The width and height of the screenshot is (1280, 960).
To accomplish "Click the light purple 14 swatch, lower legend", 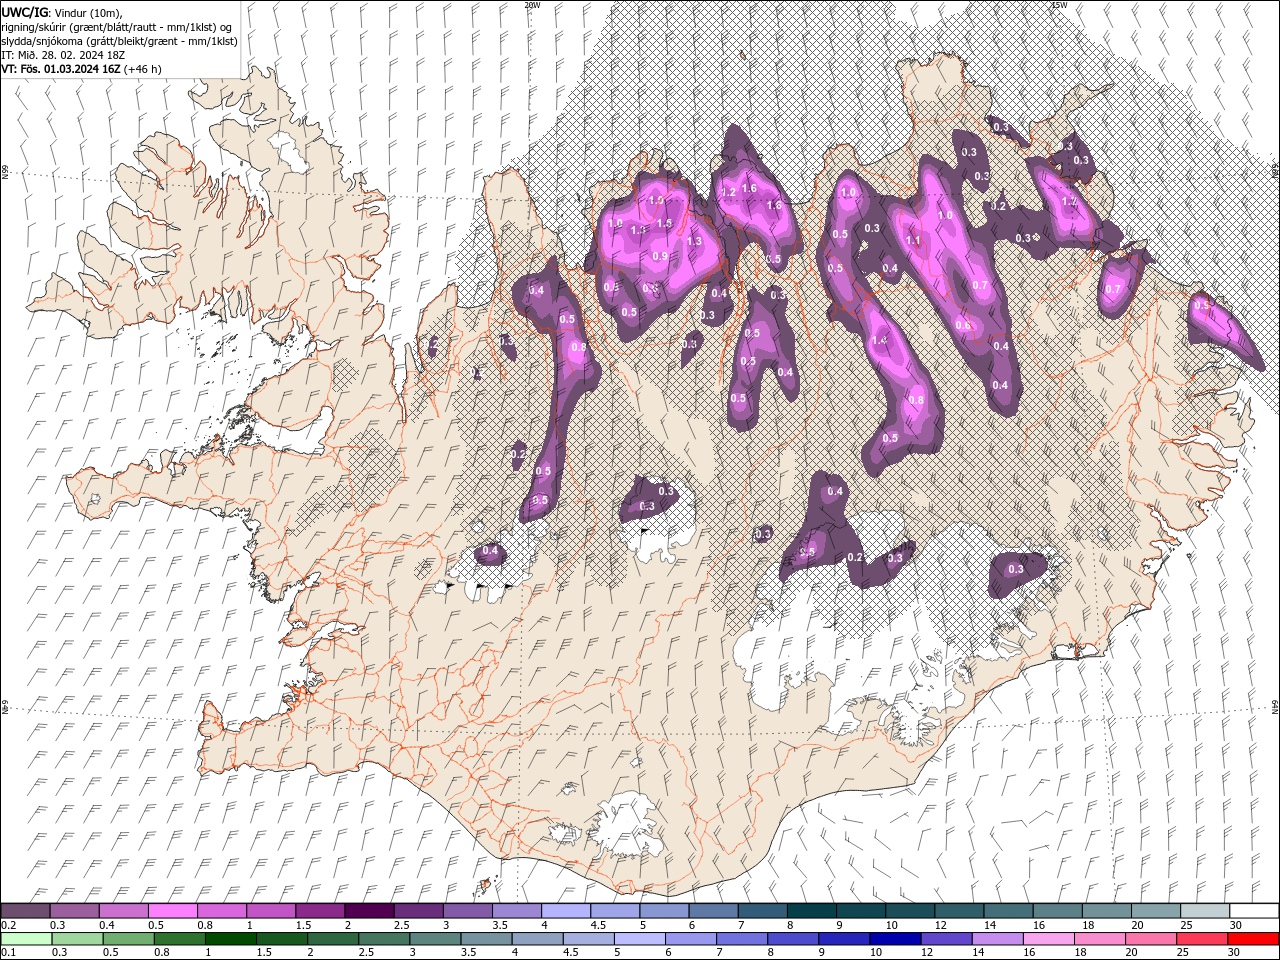I will pyautogui.click(x=996, y=939).
